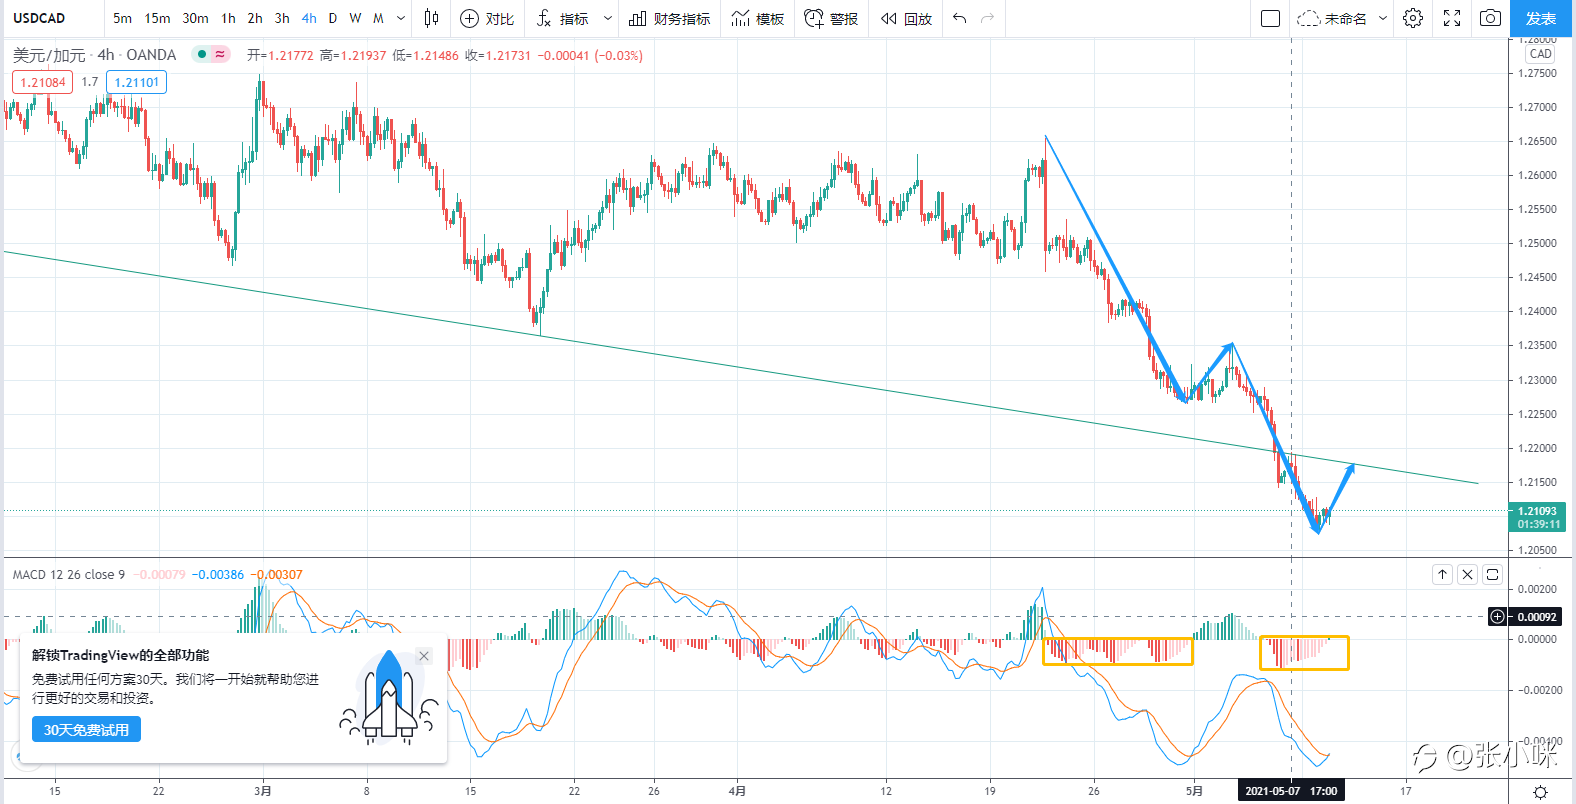Viewport: 1576px width, 804px height.
Task: Take a chart snapshot with the camera
Action: click(x=1490, y=18)
